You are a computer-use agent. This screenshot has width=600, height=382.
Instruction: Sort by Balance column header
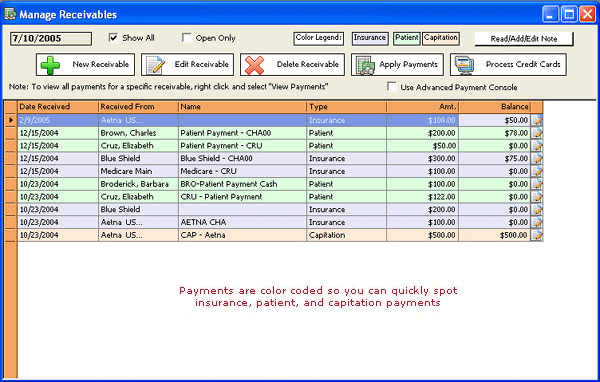(x=495, y=107)
